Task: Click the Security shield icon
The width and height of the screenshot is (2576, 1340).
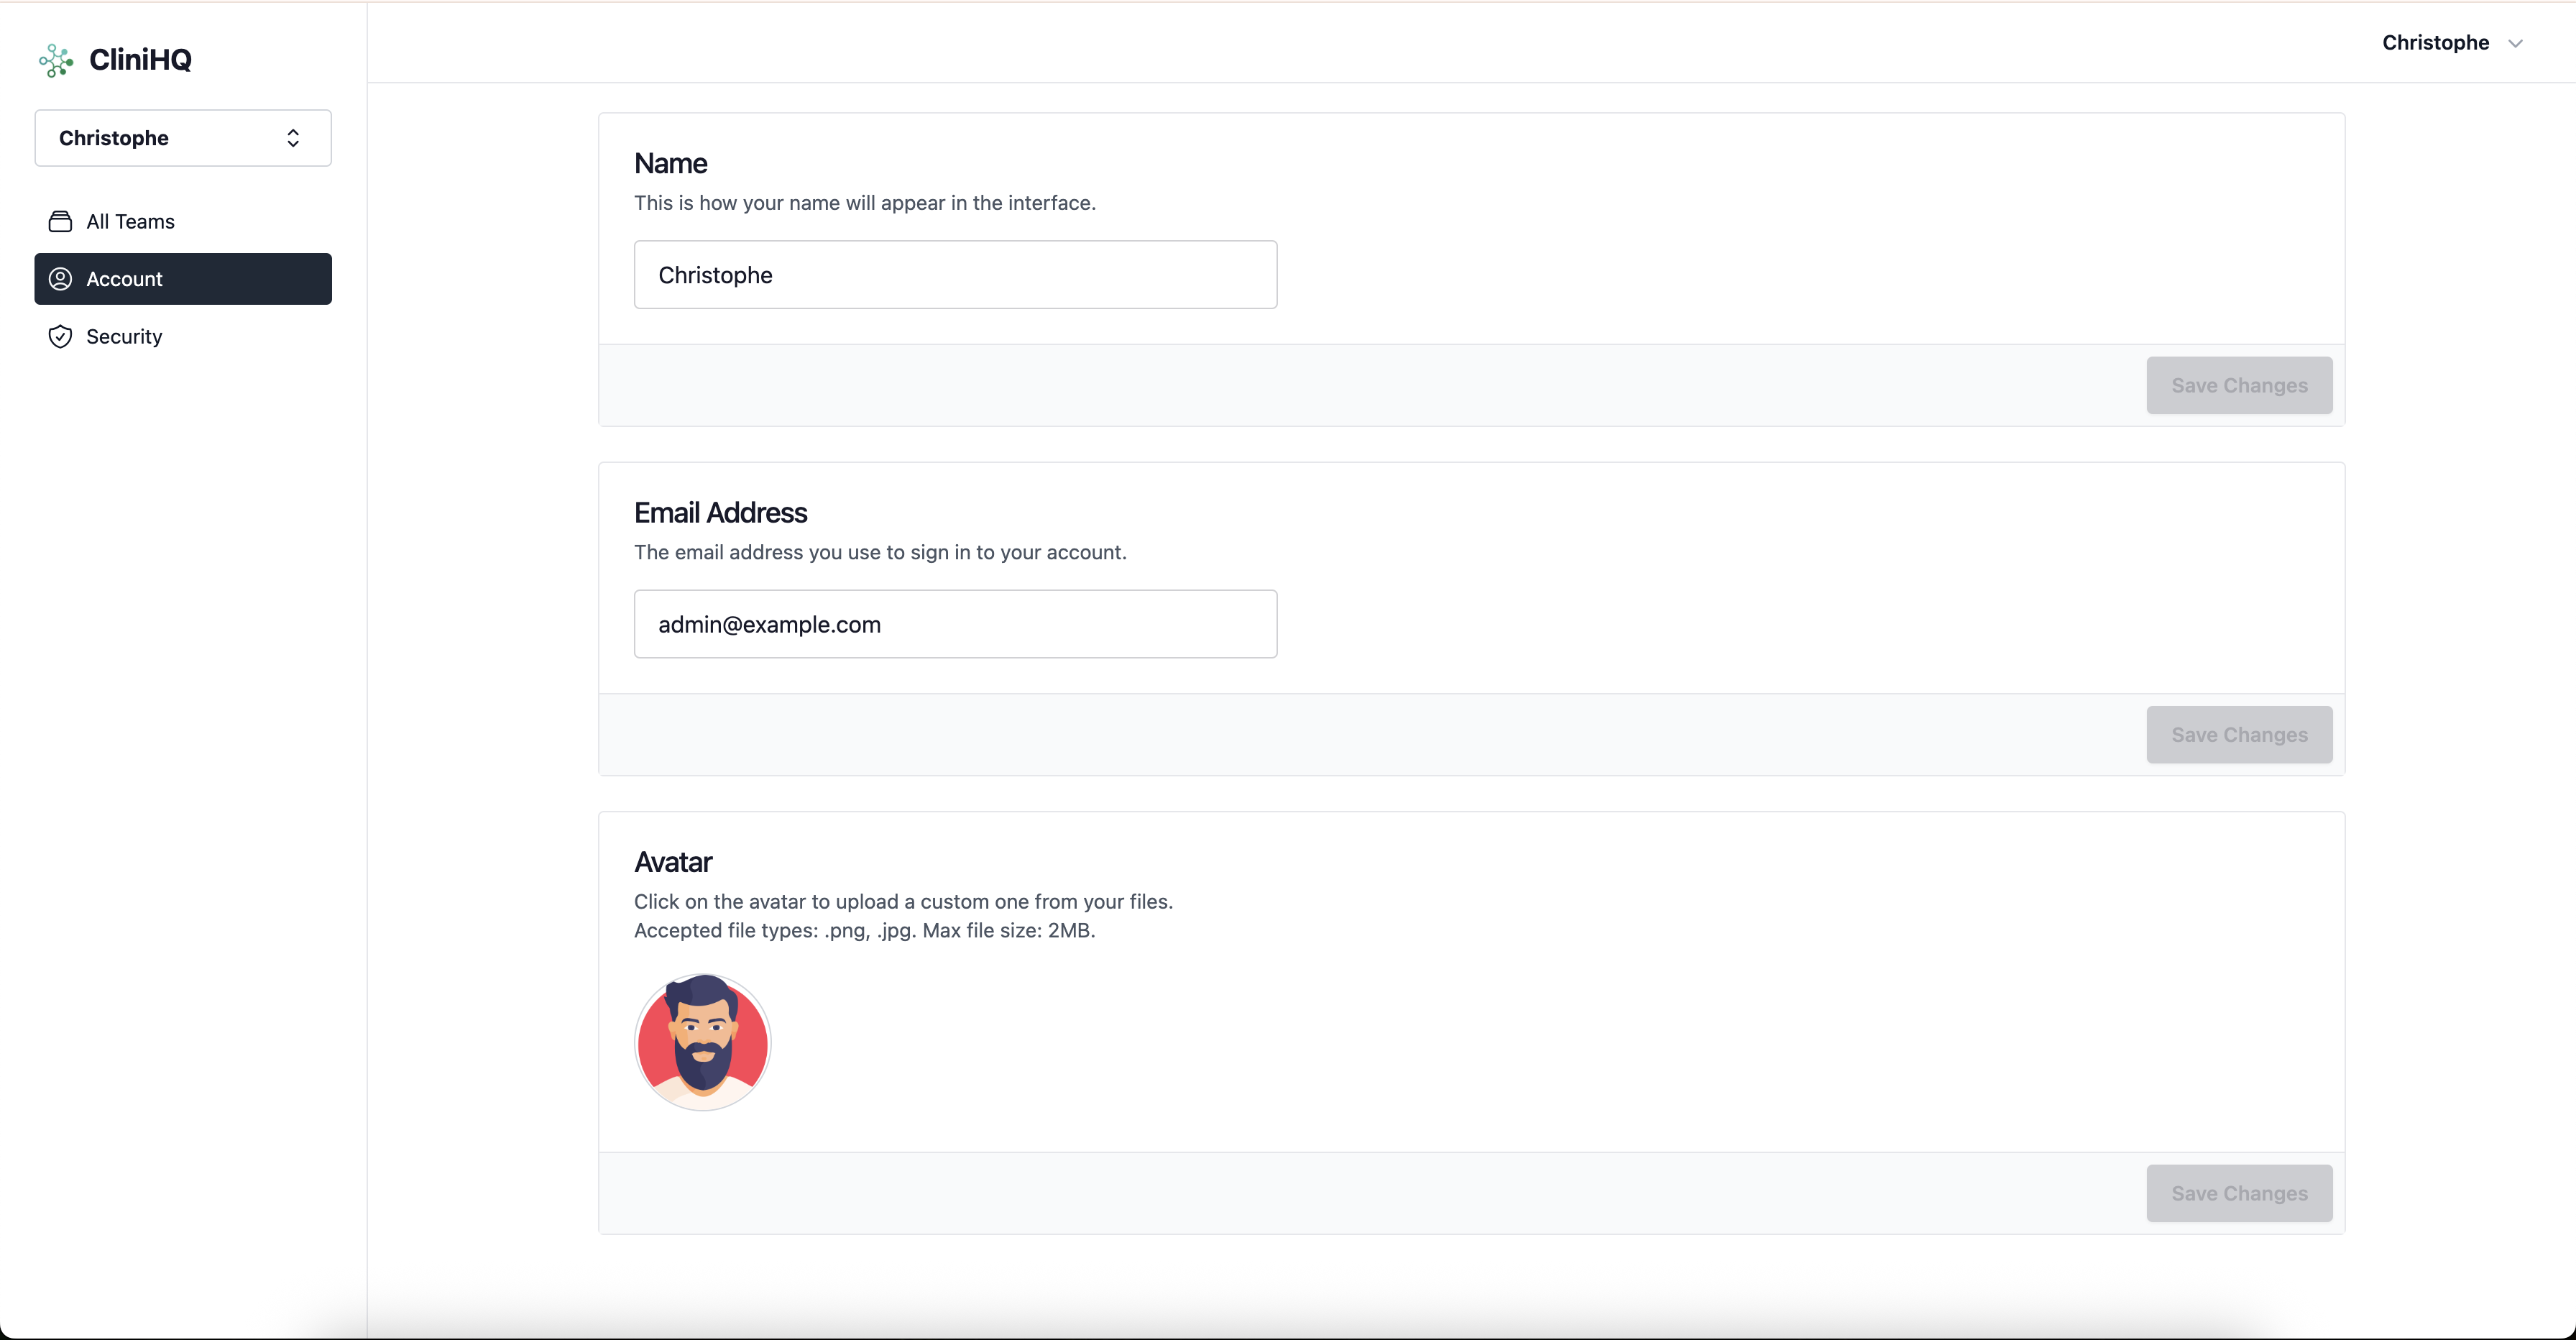Action: 60,337
